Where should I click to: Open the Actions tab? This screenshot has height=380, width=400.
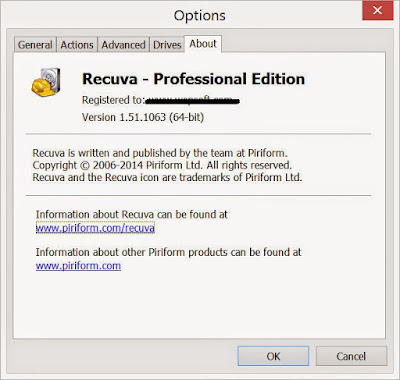[x=77, y=45]
